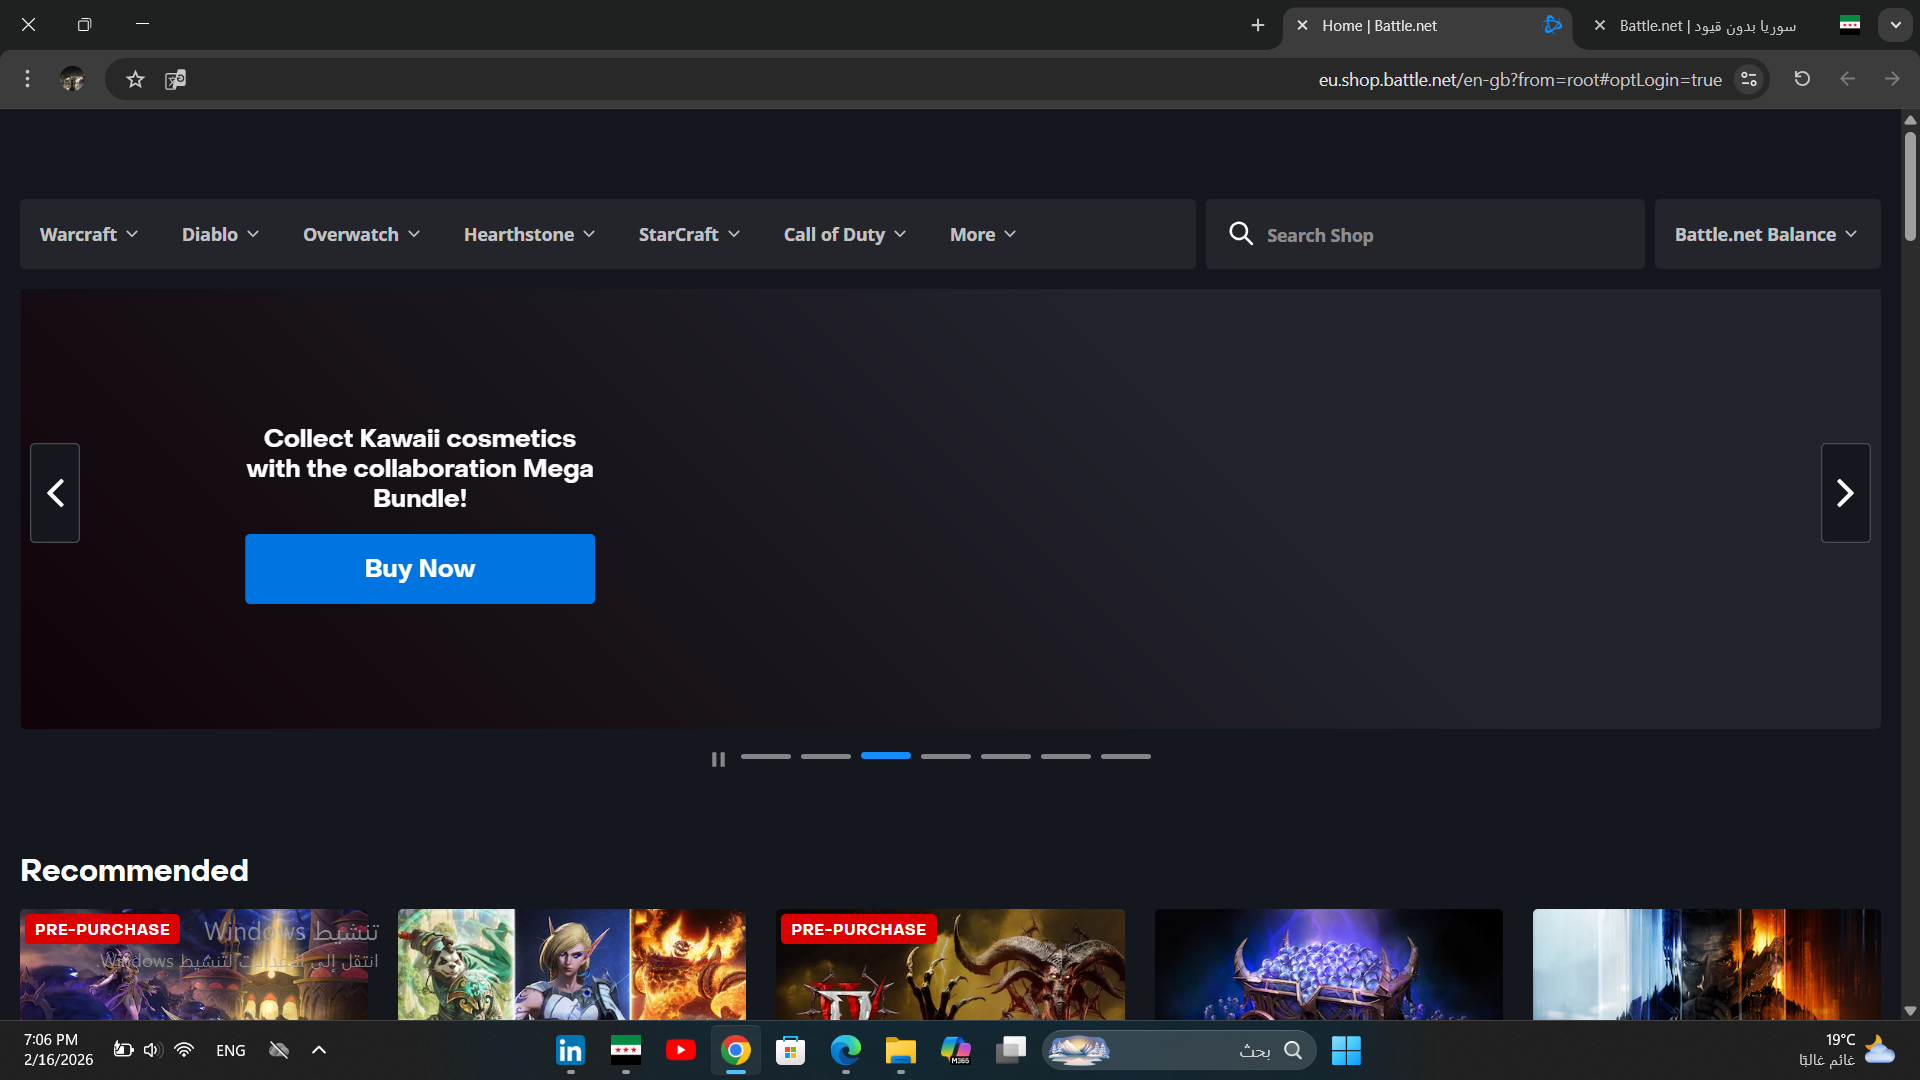Open Chrome three-dot menu
Viewport: 1920px width, 1080px height.
click(x=28, y=79)
